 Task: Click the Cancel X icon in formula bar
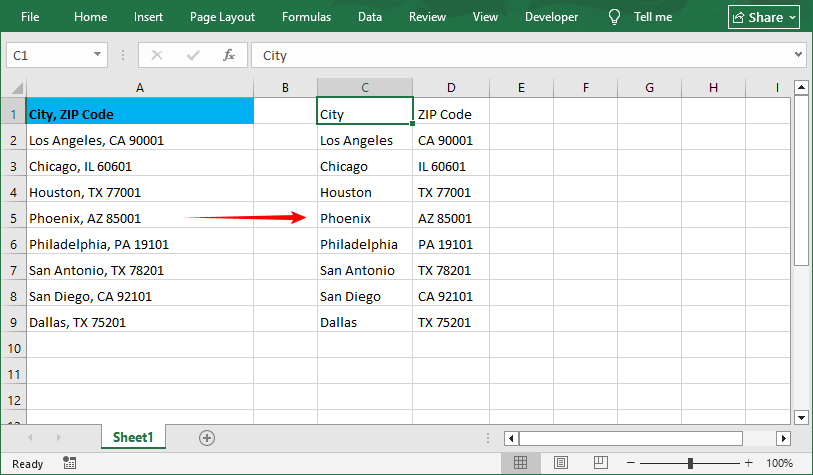(157, 55)
